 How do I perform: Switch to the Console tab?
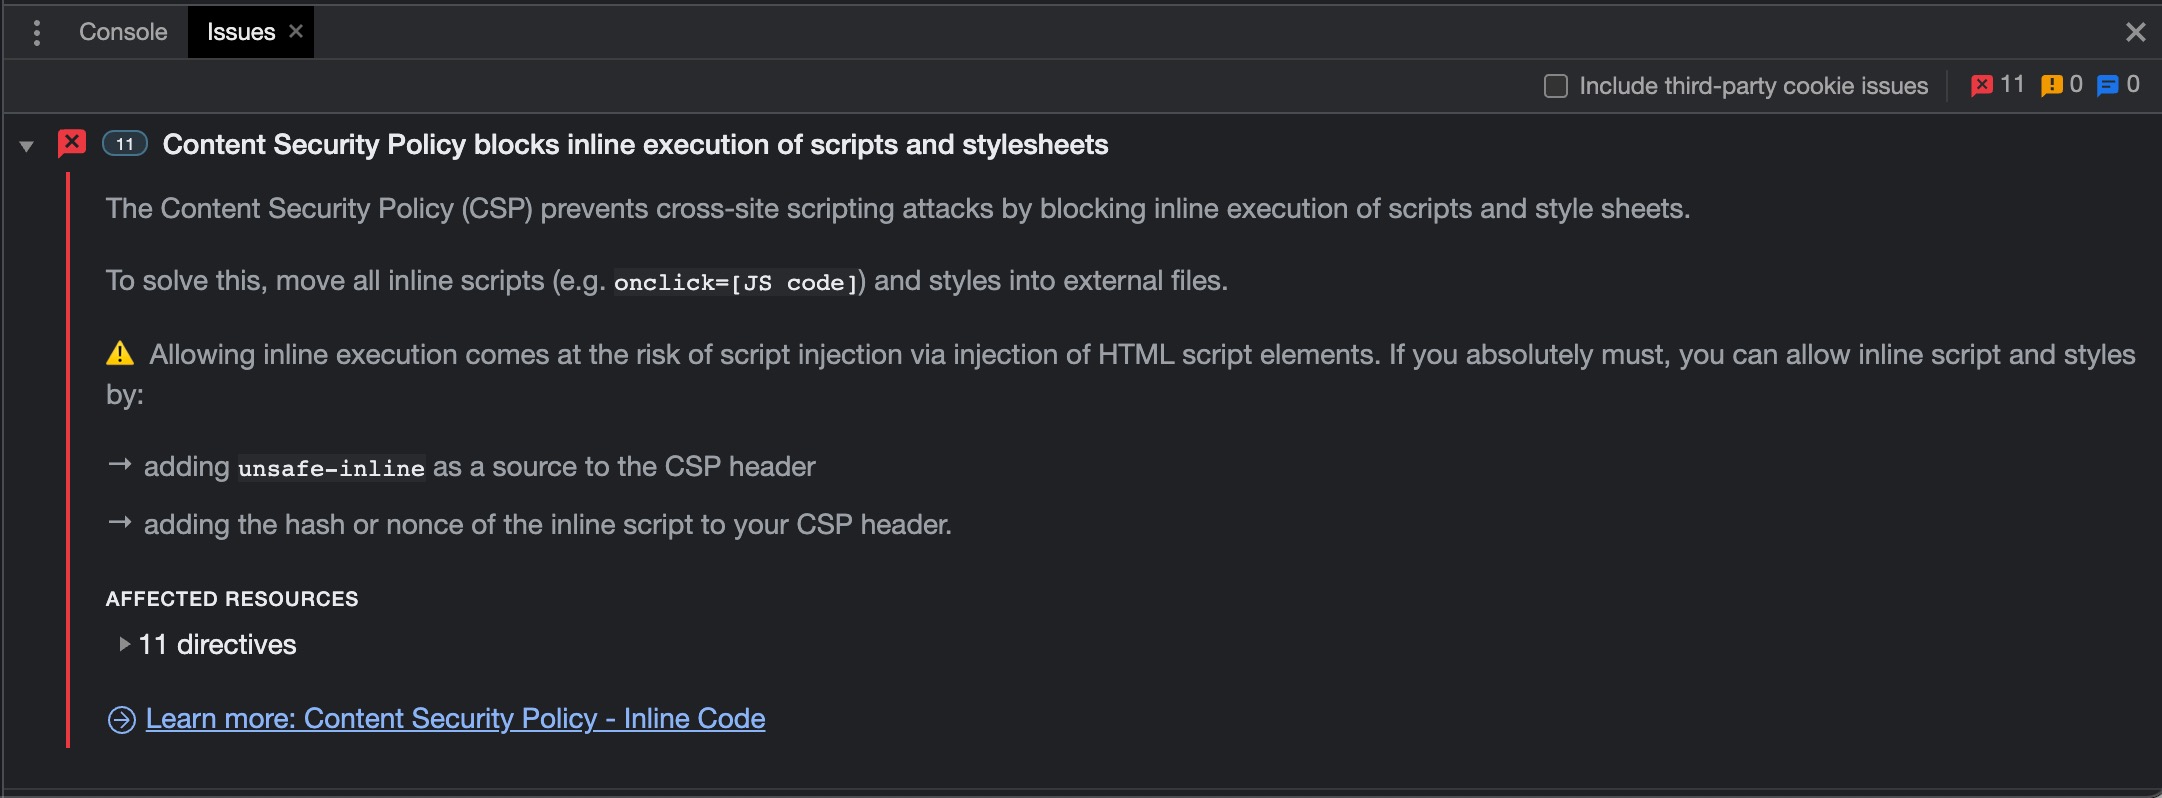click(x=123, y=32)
